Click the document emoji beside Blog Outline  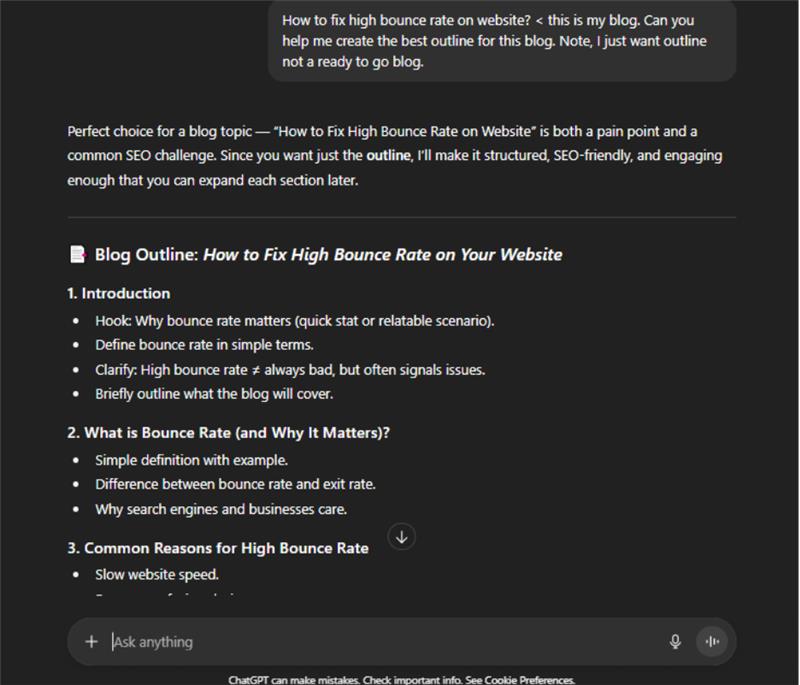(77, 254)
